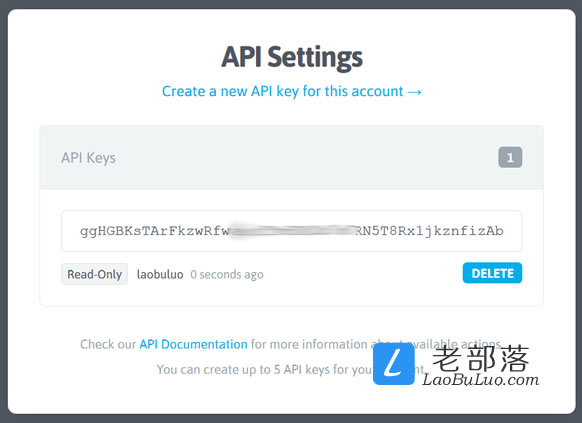
Task: Click the Read-Only permission tag
Action: pyautogui.click(x=94, y=274)
